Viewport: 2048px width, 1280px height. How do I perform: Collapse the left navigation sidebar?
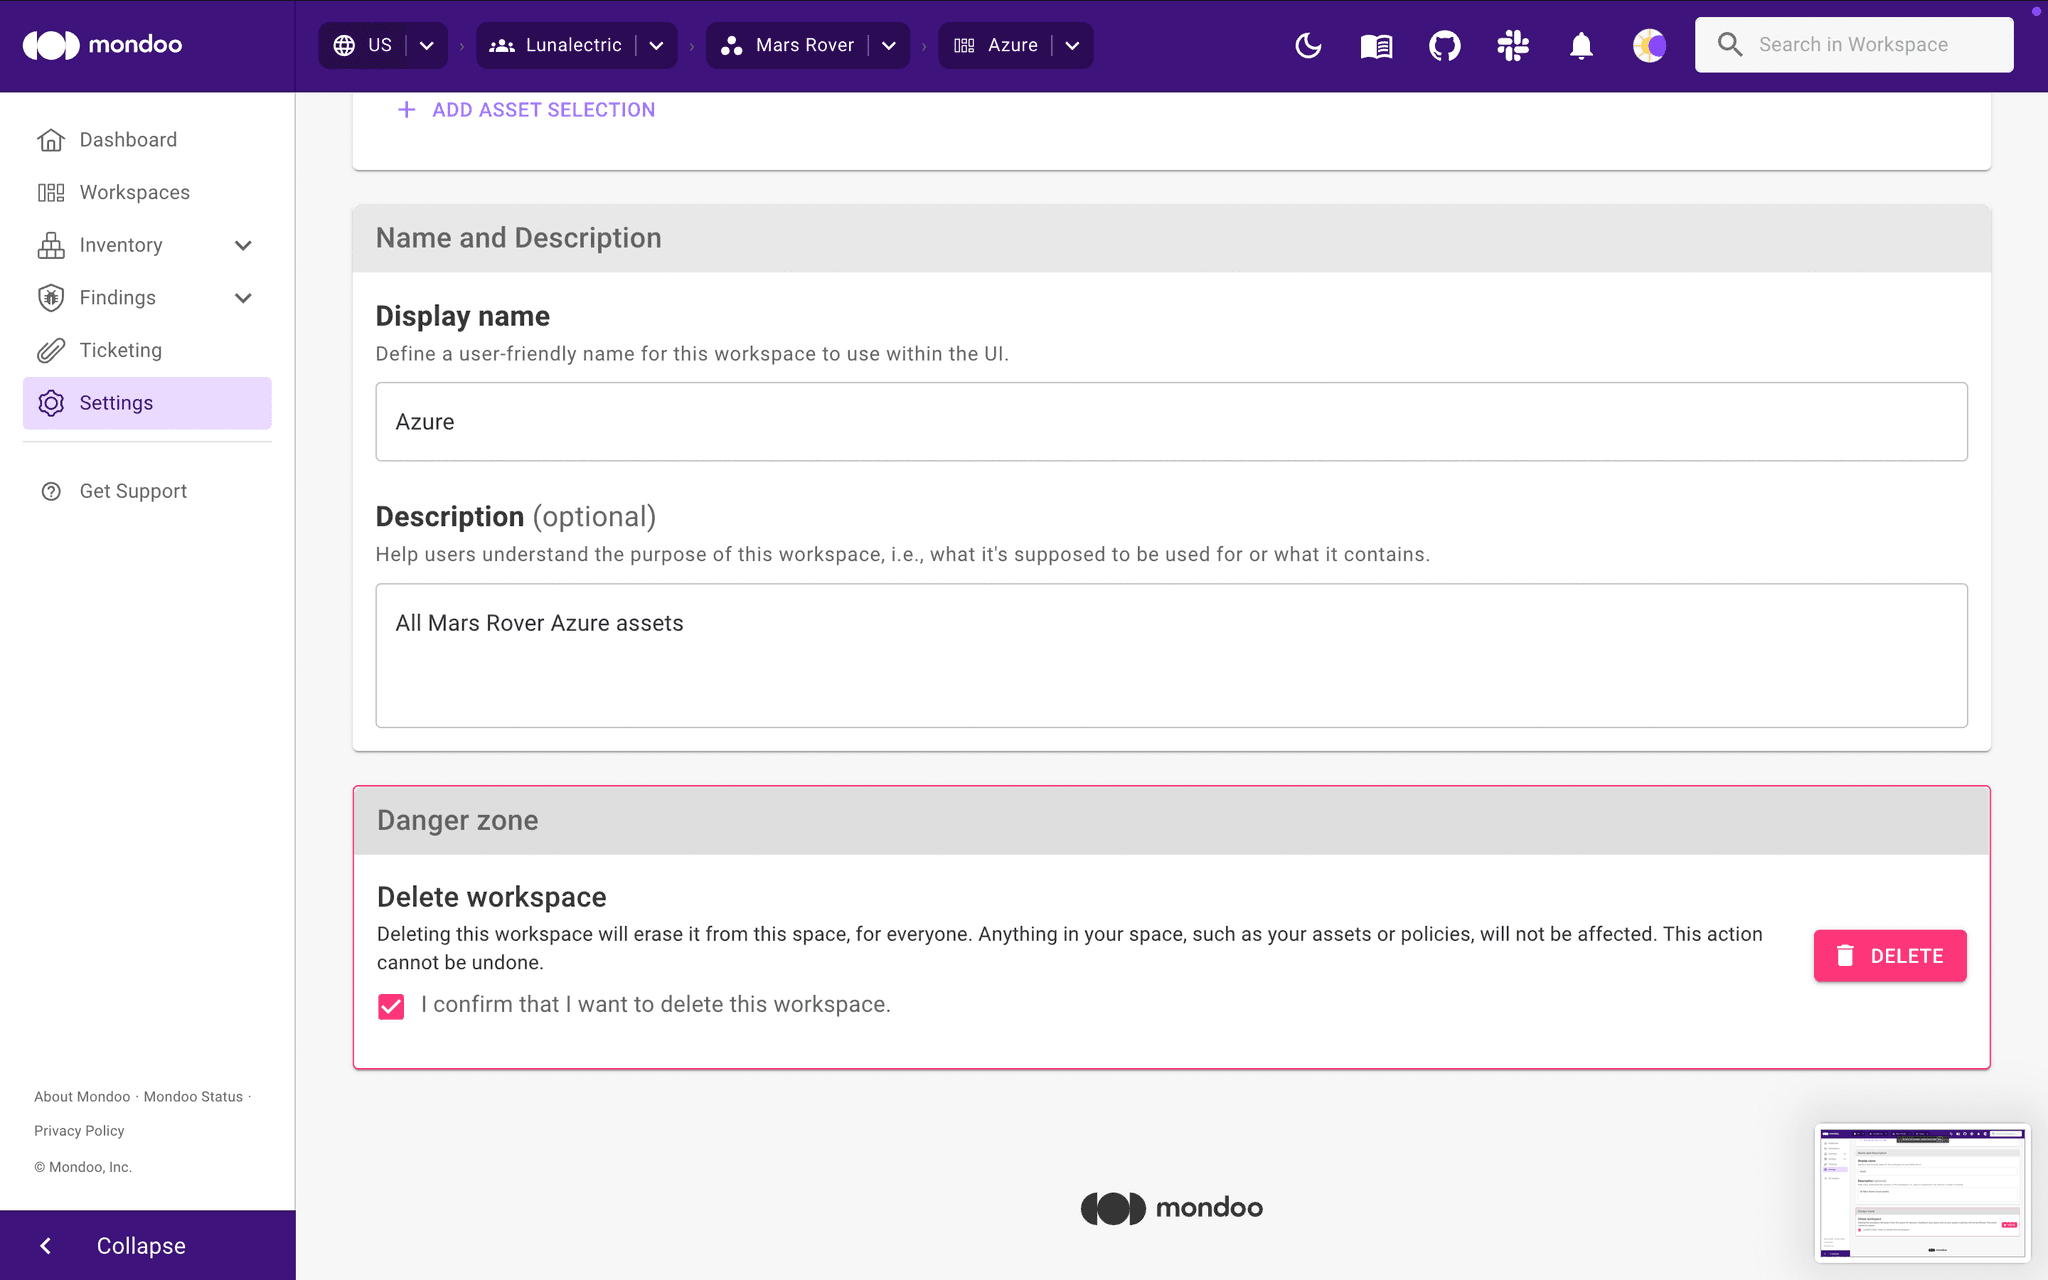[139, 1245]
